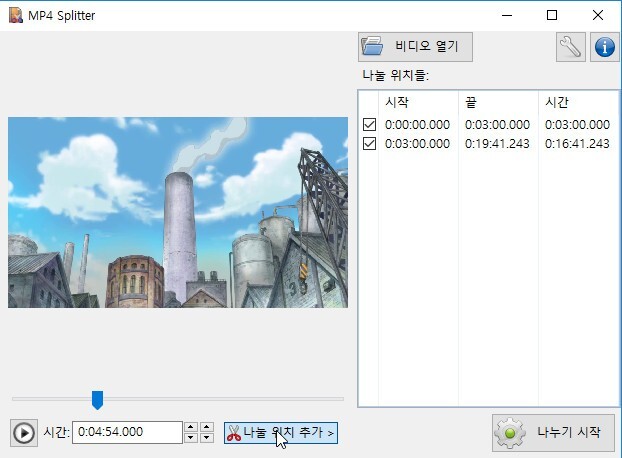This screenshot has width=622, height=458.
Task: Click the 시간 time input field
Action: click(x=127, y=432)
